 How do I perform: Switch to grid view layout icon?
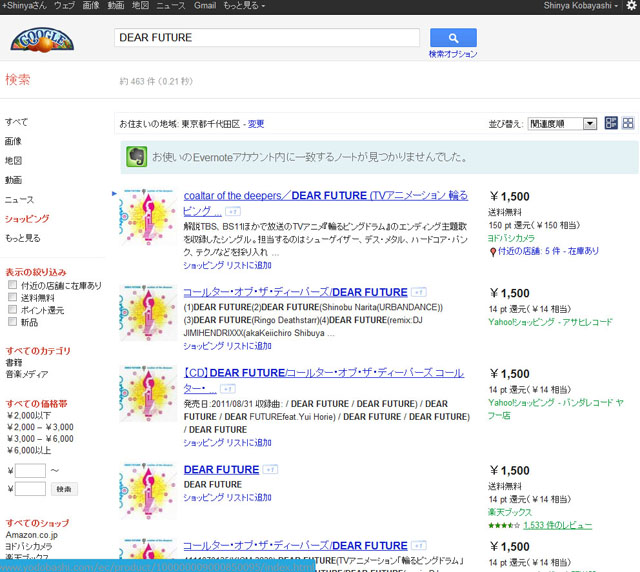click(628, 123)
